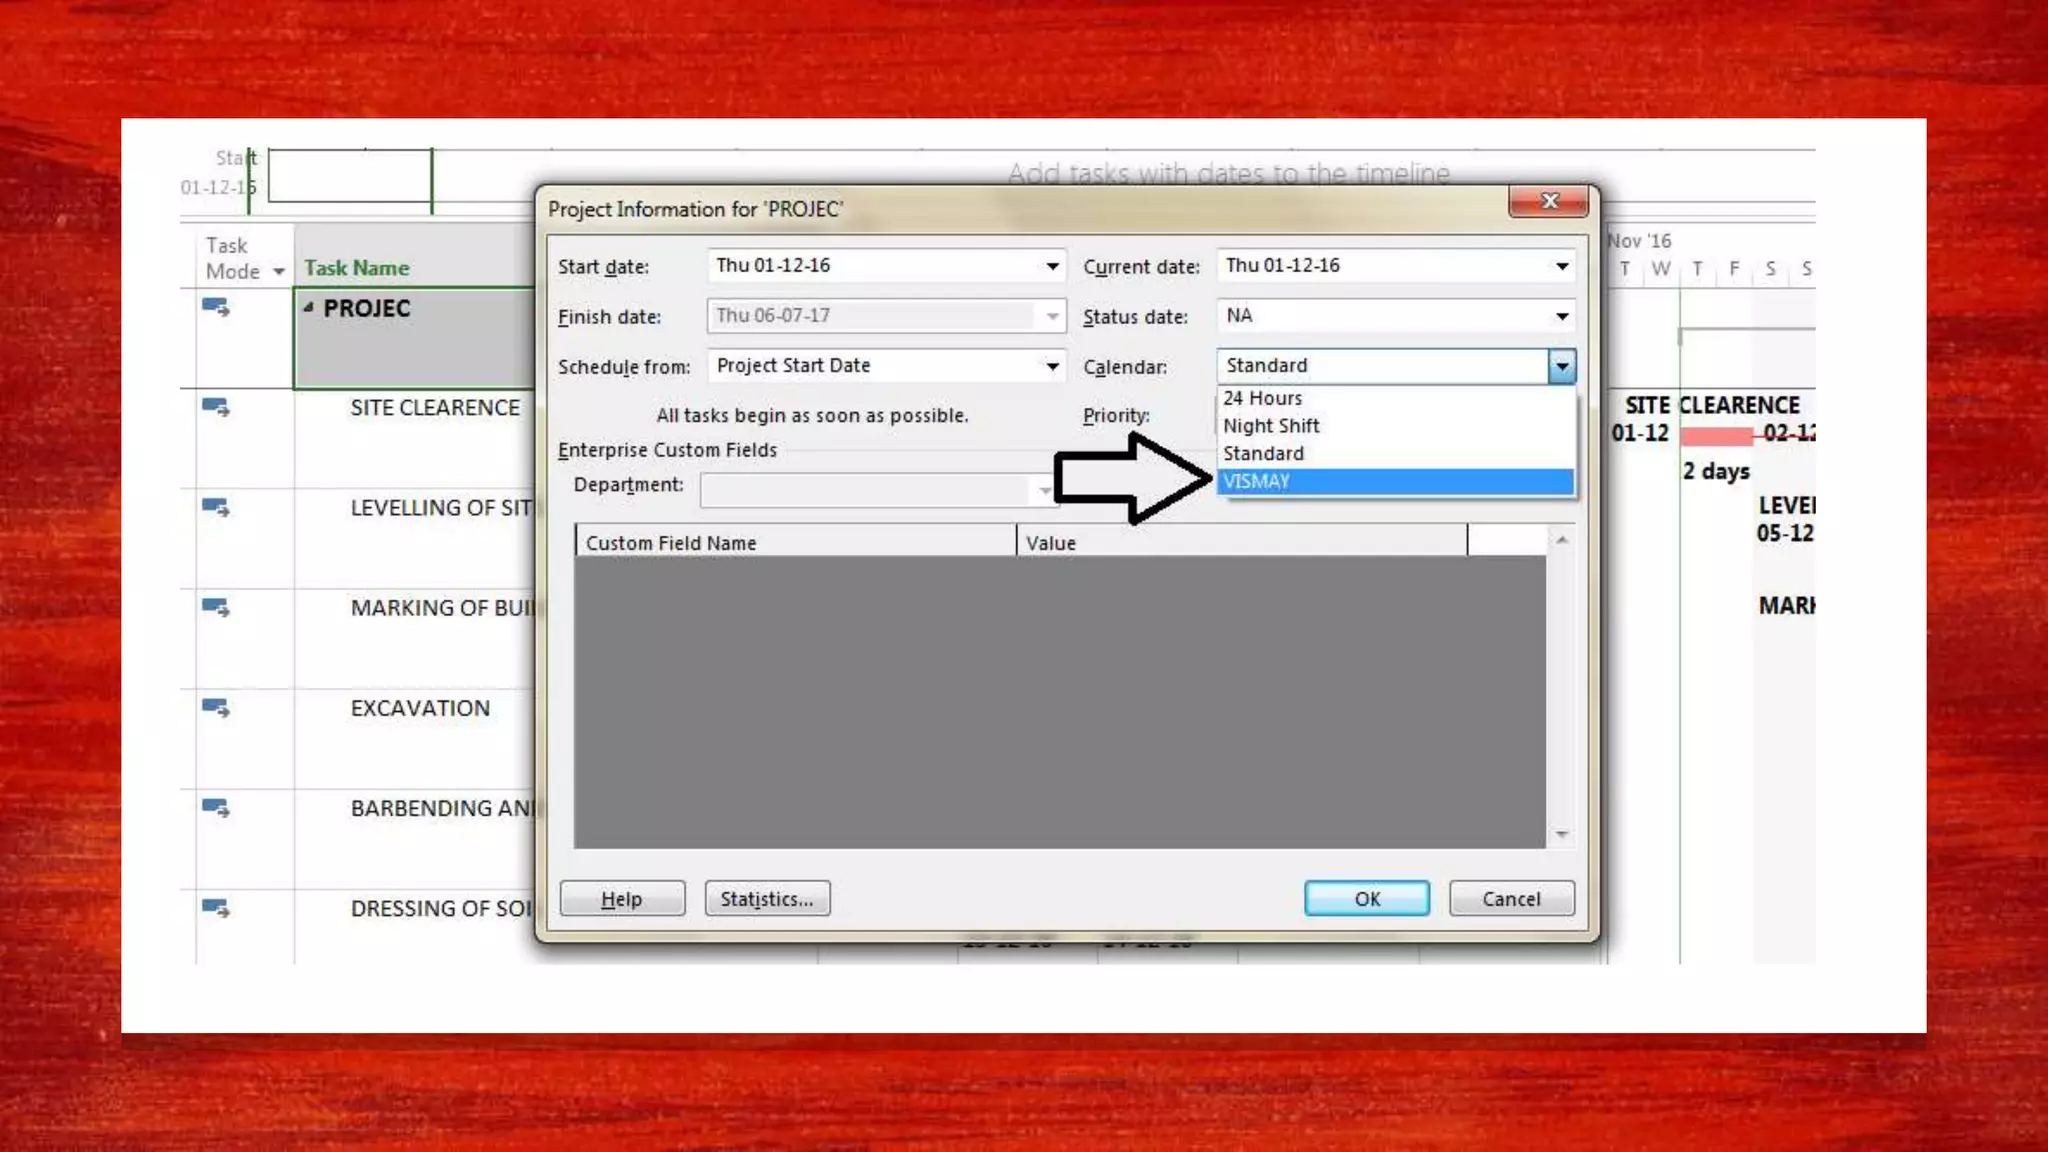Viewport: 2048px width, 1152px height.
Task: Open the Start date dropdown
Action: [1052, 266]
